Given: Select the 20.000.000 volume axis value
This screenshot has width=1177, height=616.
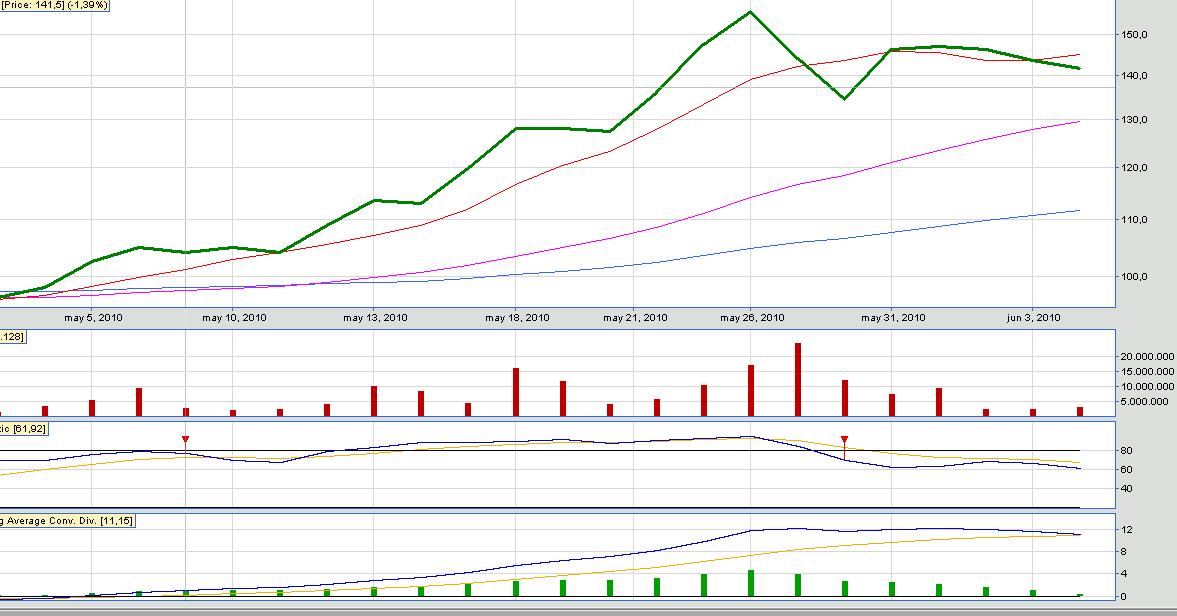Looking at the screenshot, I should click(1147, 357).
